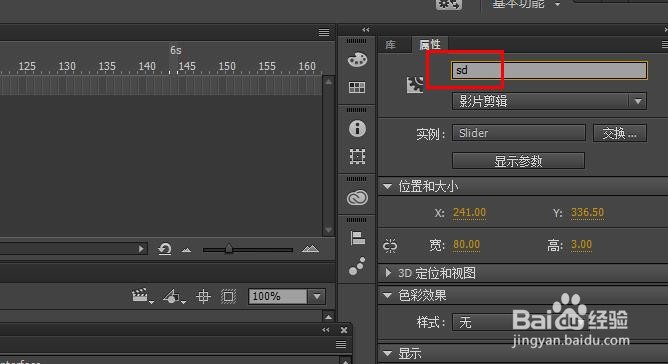Zoom out timeline with small mountain icon

[x=187, y=250]
